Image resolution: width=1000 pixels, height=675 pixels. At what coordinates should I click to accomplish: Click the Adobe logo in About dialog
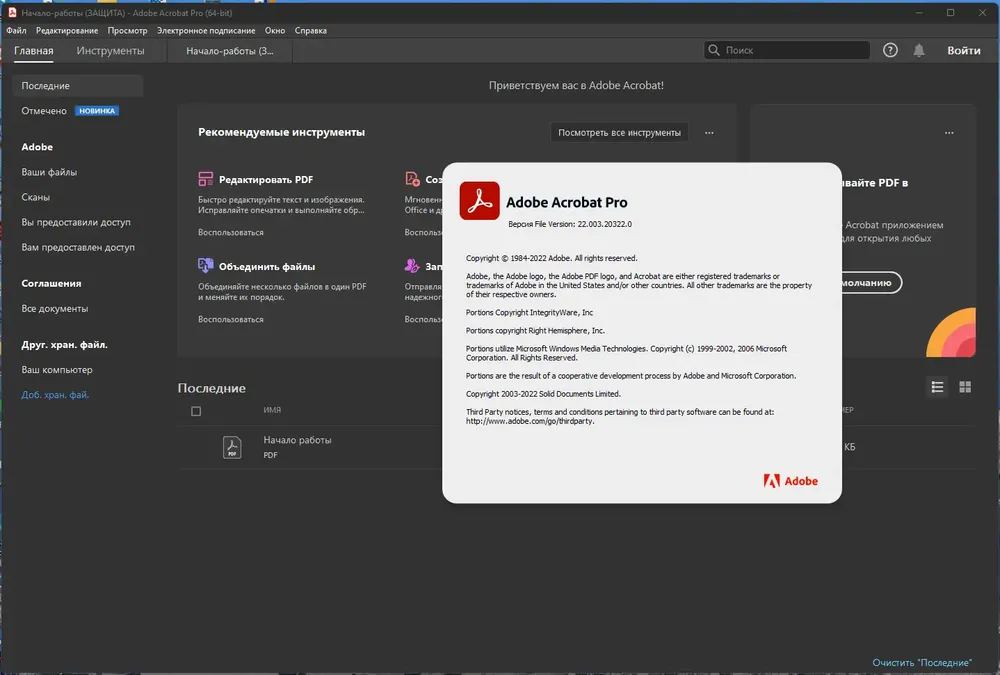click(x=791, y=481)
